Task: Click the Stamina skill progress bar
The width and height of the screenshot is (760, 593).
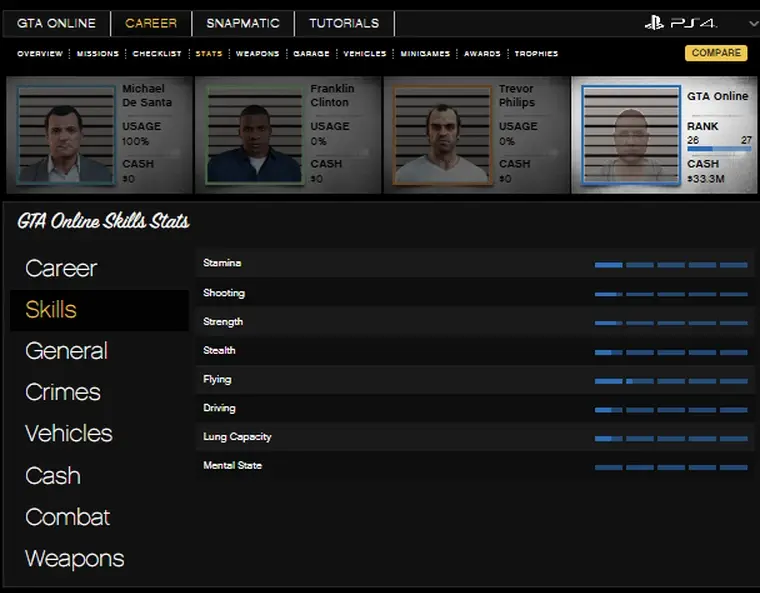Action: [671, 265]
